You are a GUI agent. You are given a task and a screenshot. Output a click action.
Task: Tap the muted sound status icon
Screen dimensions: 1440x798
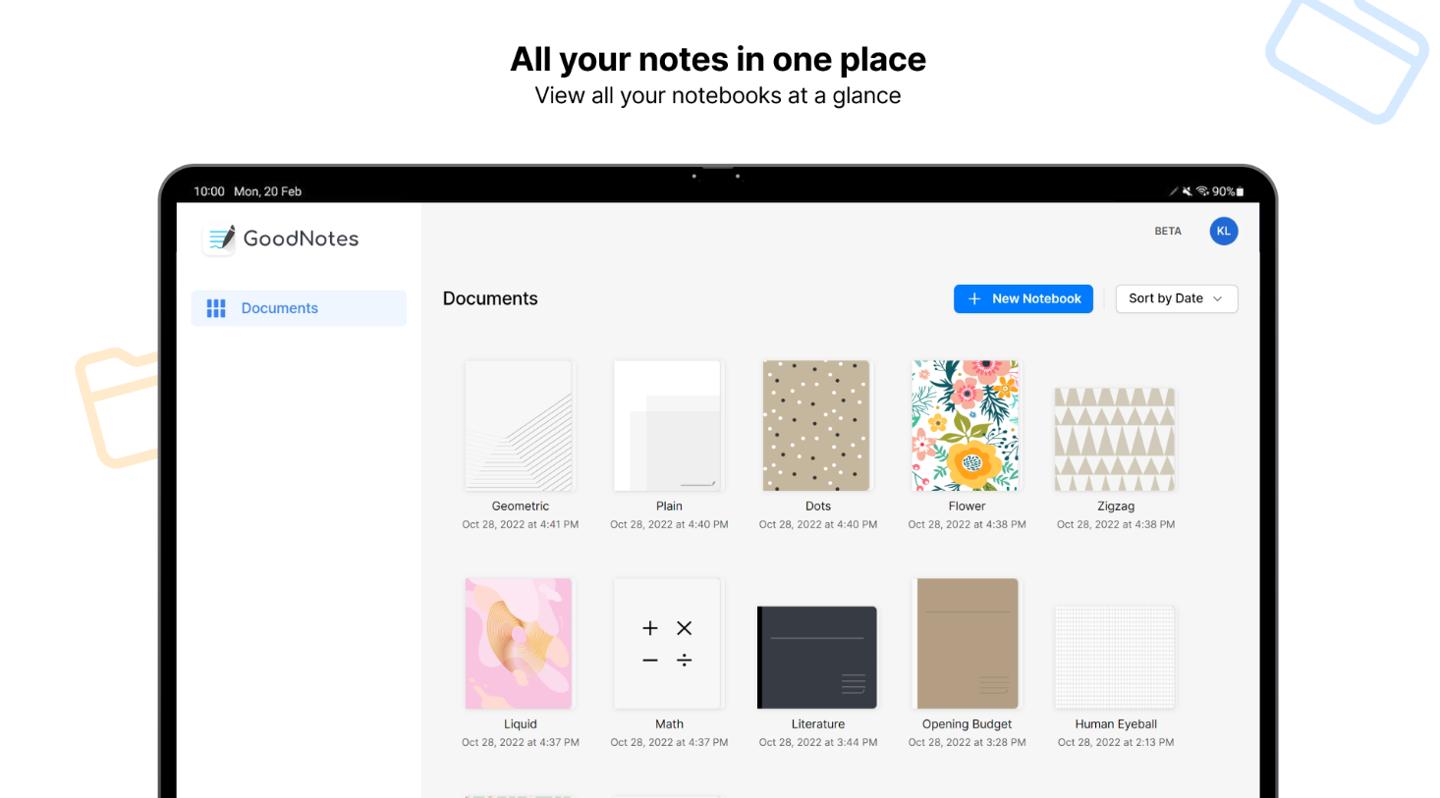pos(1186,190)
